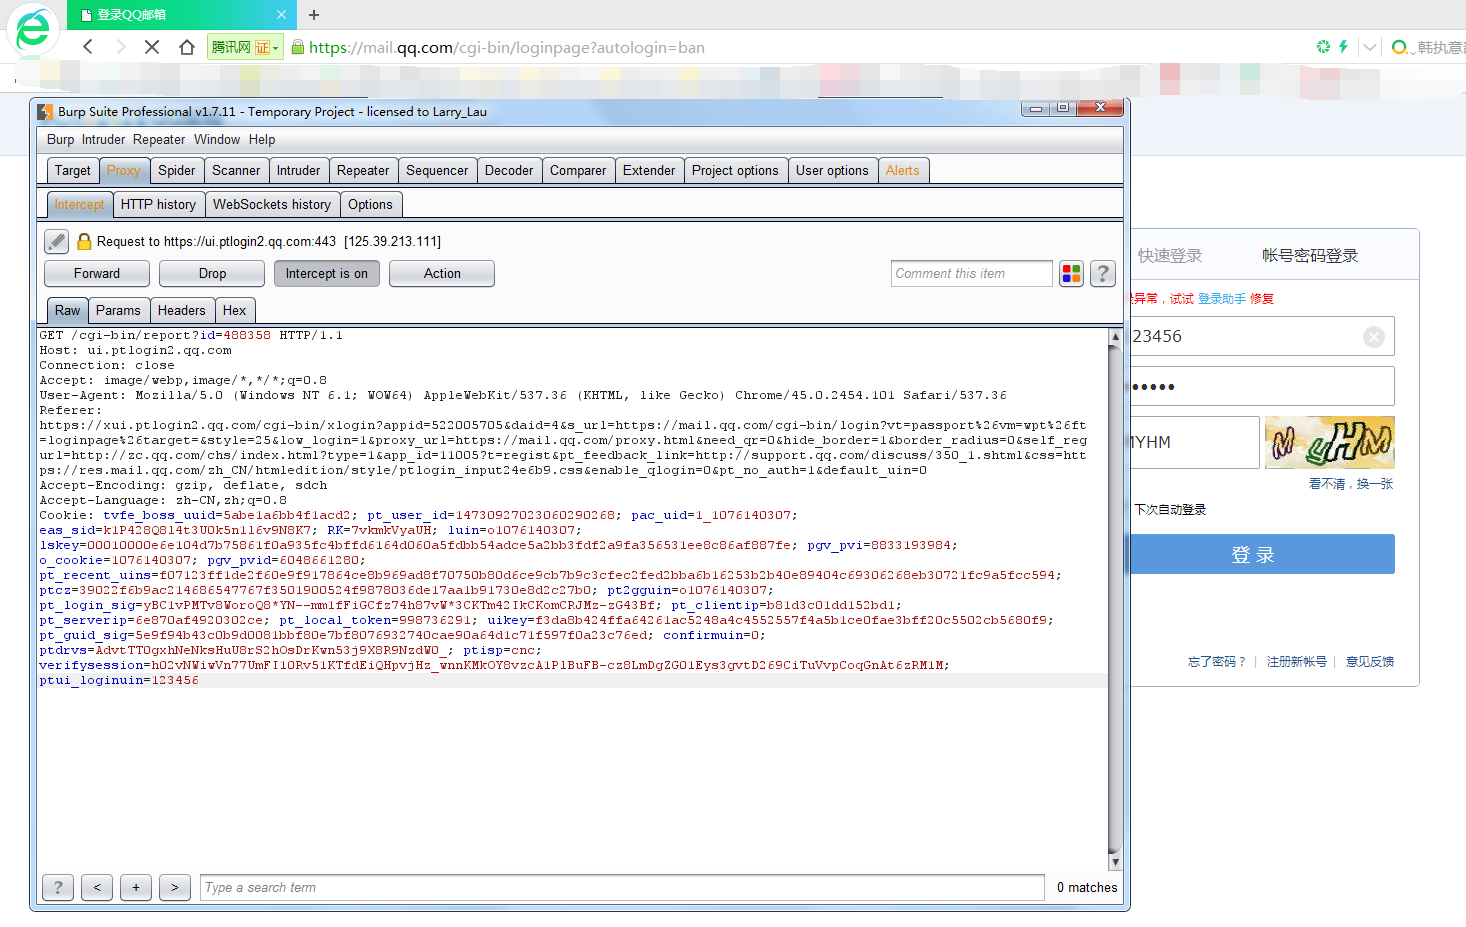The height and width of the screenshot is (927, 1466).
Task: Expand the address bar dropdown chevron
Action: (1370, 47)
